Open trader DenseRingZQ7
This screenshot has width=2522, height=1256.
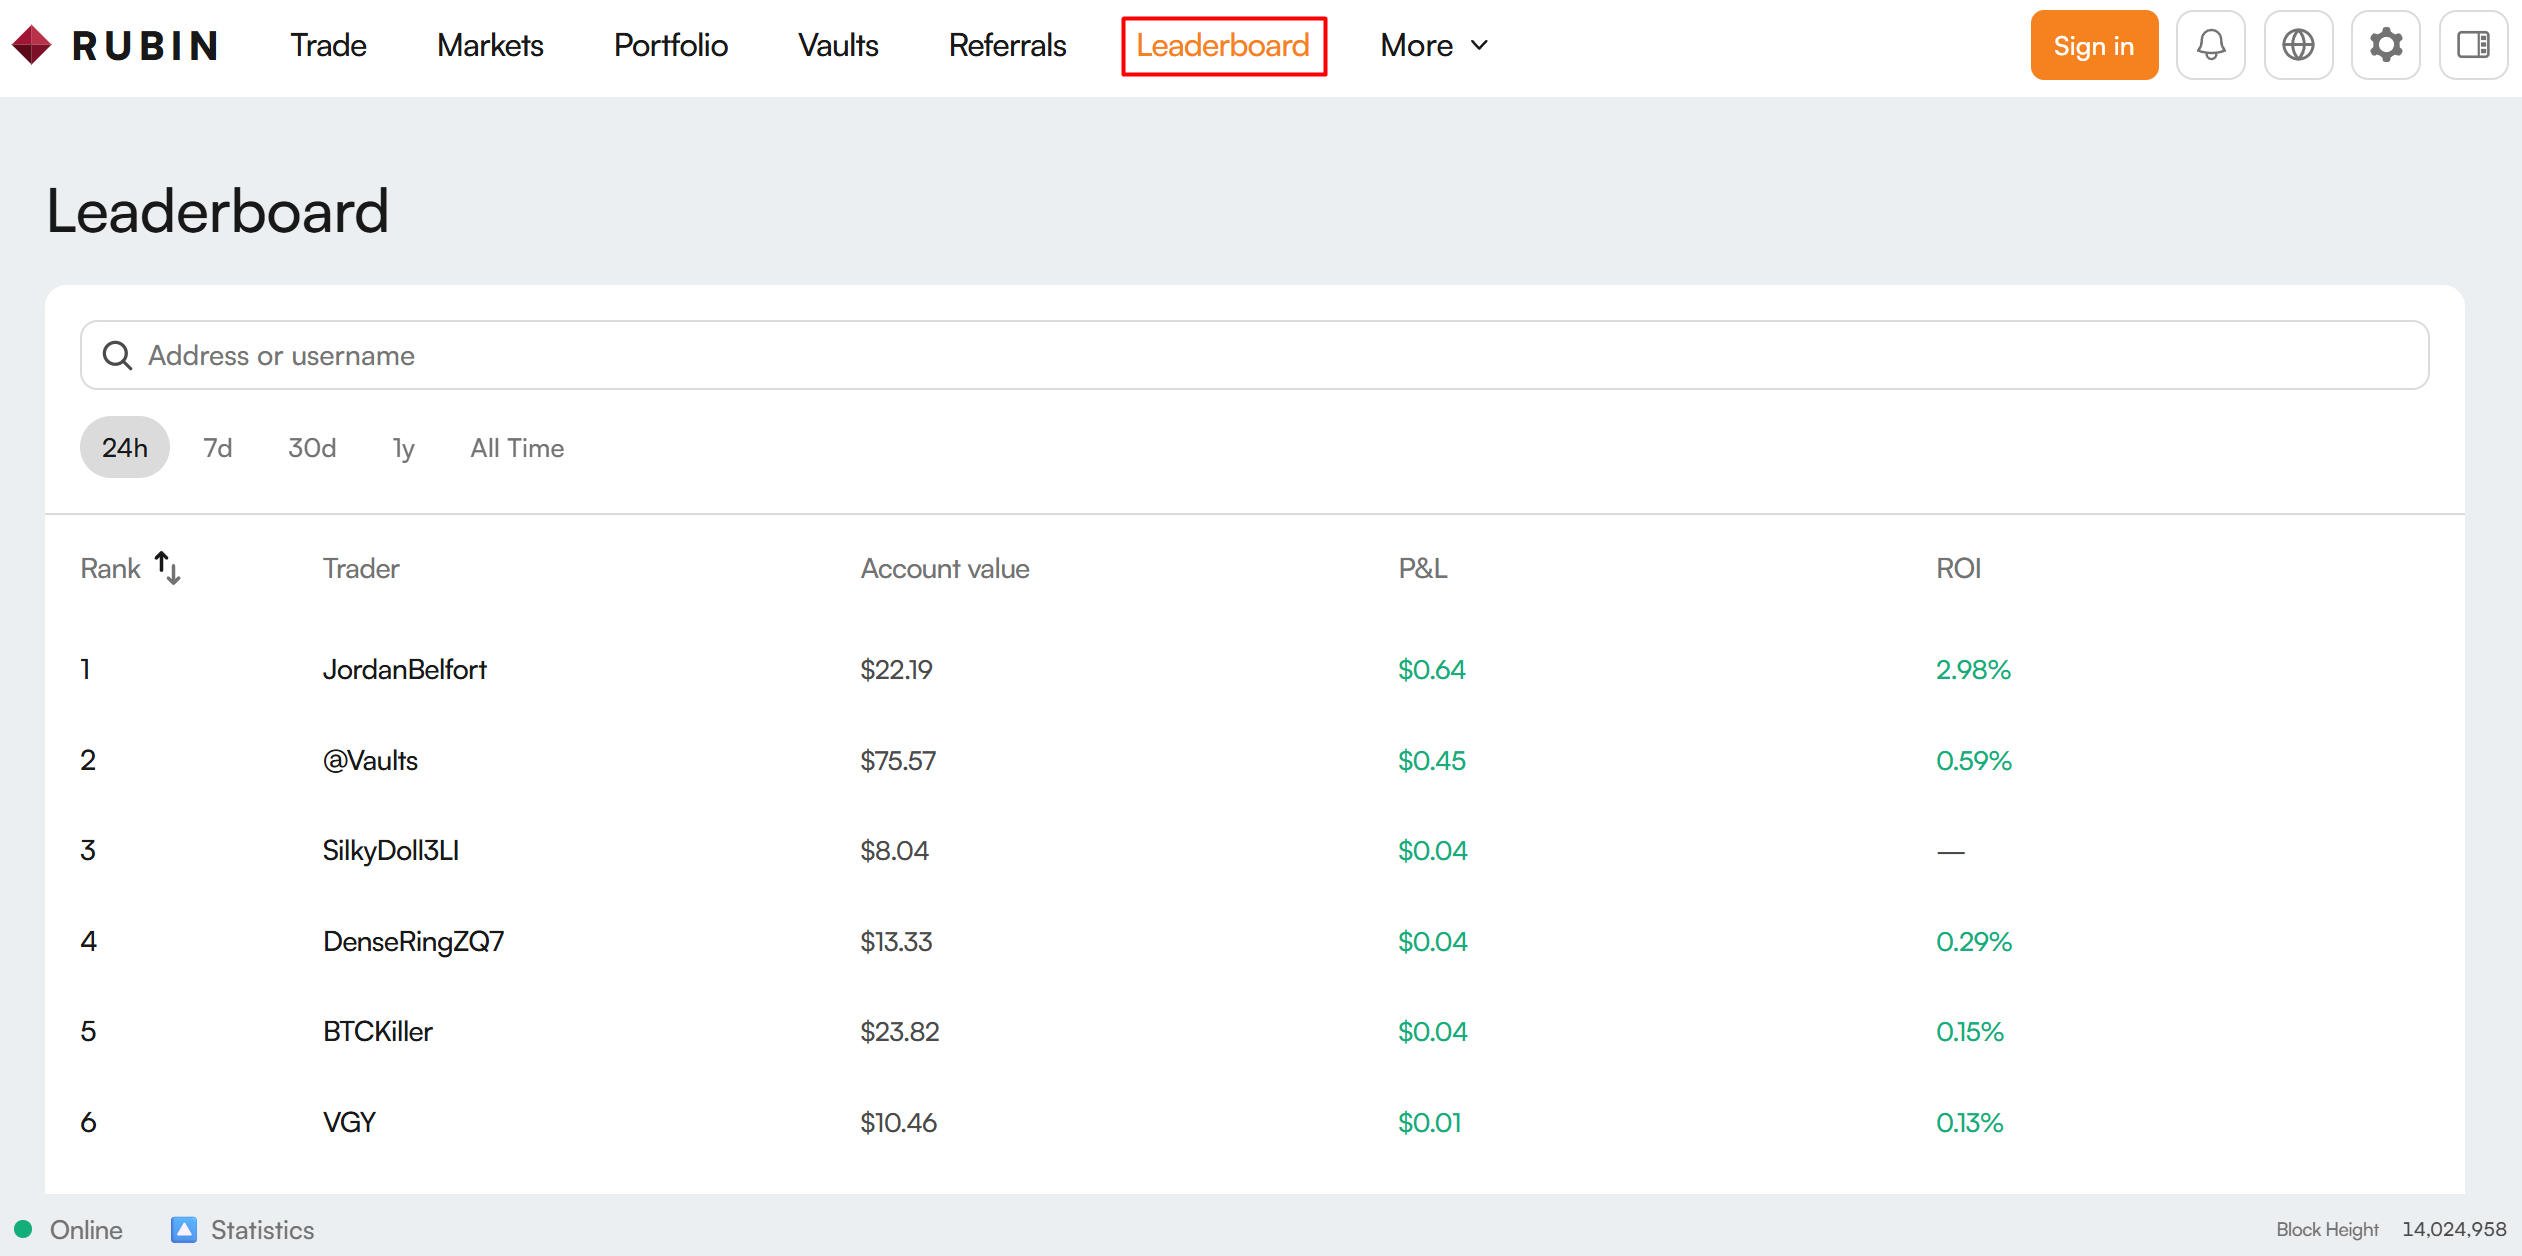coord(413,941)
